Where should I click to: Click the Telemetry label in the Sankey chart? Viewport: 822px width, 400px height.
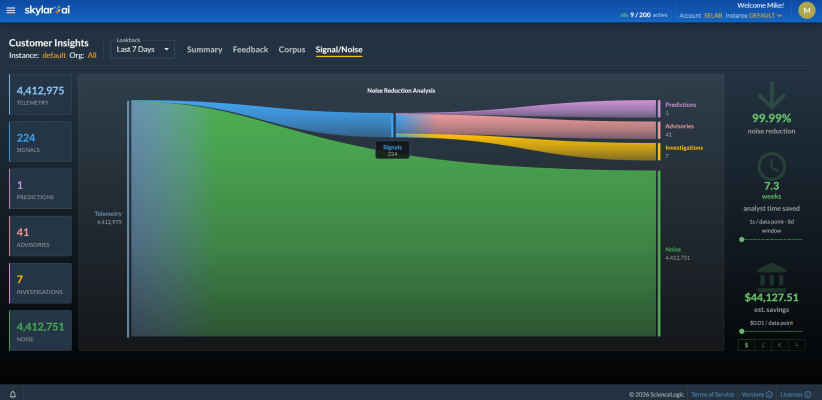point(108,214)
